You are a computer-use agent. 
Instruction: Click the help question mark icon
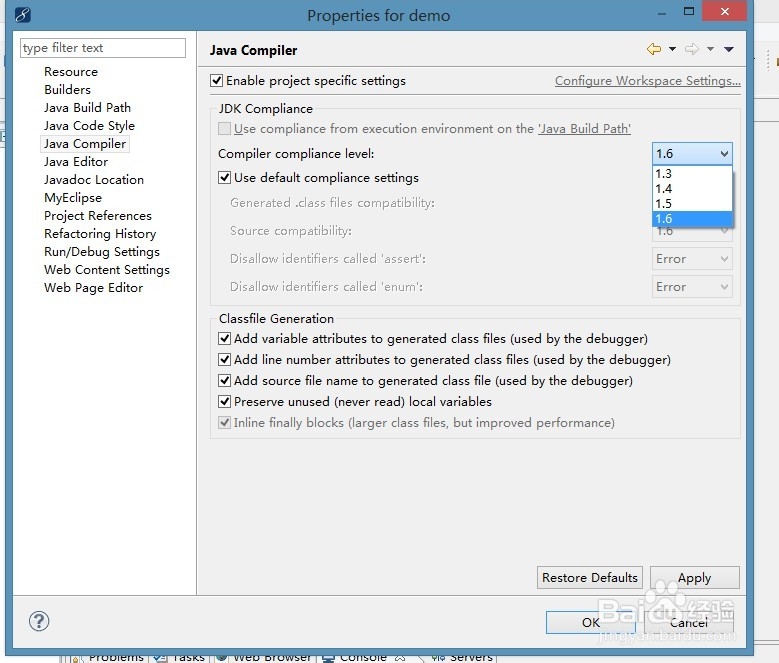(39, 621)
